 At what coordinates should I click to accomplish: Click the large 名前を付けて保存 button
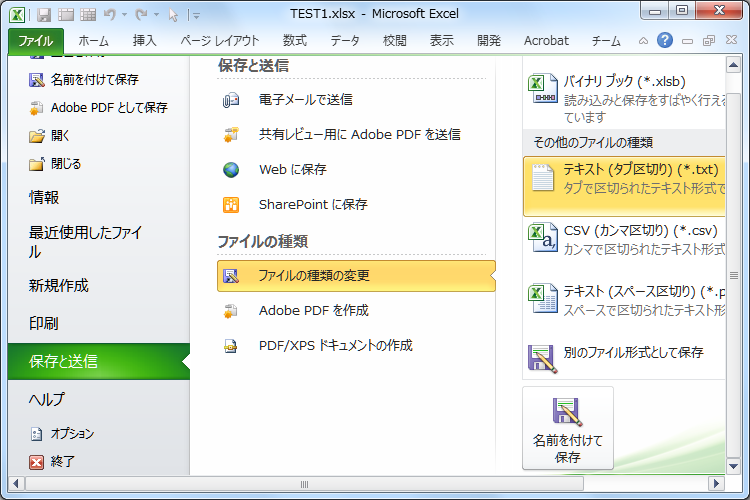[568, 428]
